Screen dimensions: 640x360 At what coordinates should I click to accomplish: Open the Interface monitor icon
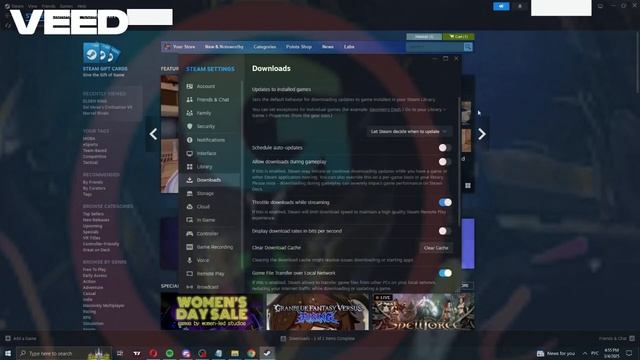coord(189,153)
